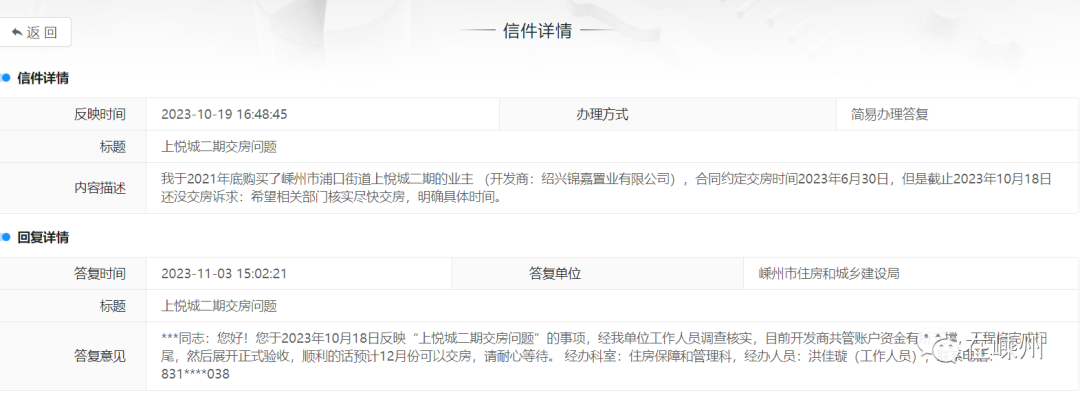Screen dimensions: 1080x395
Task: Click the 返回 back button
Action: point(34,32)
